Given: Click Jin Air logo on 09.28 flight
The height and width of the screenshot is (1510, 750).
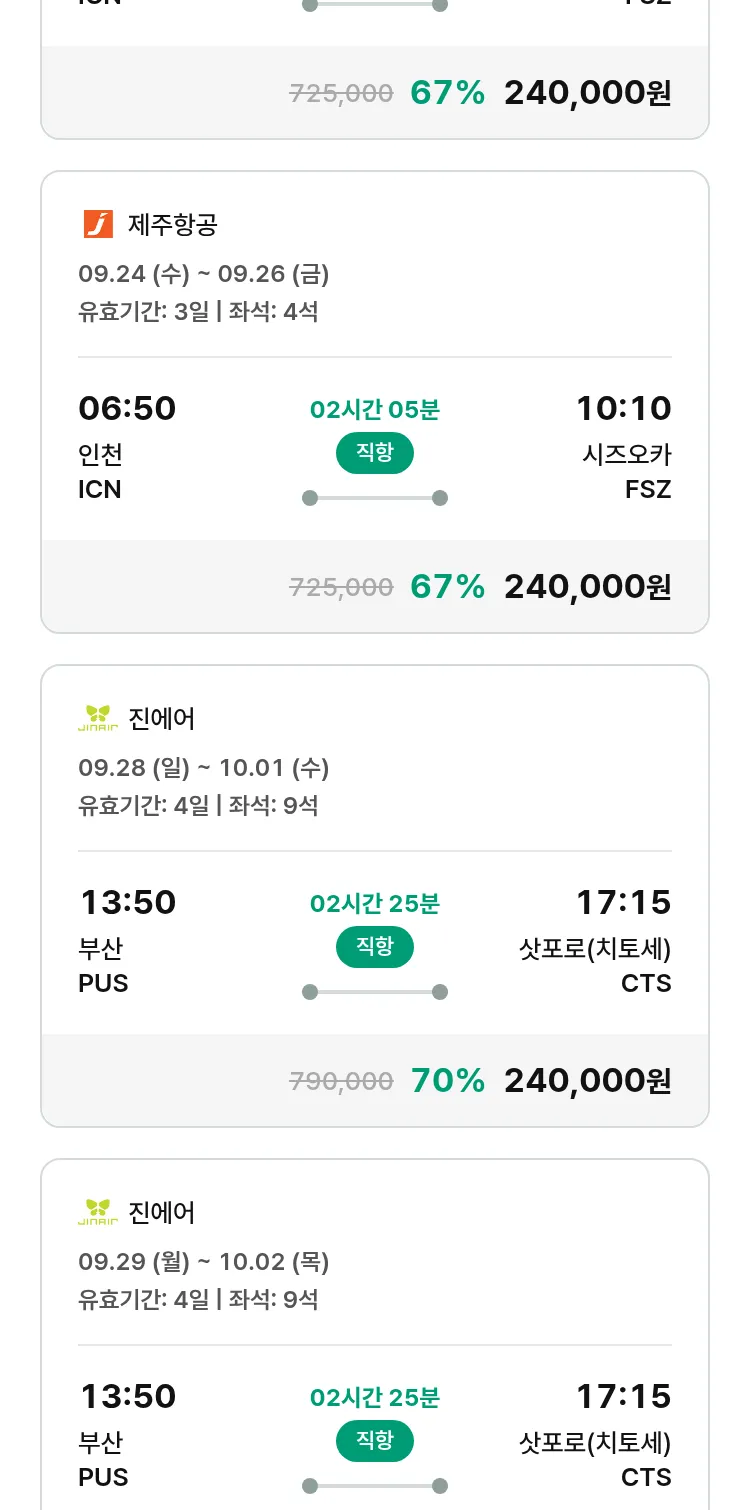Looking at the screenshot, I should tap(98, 718).
